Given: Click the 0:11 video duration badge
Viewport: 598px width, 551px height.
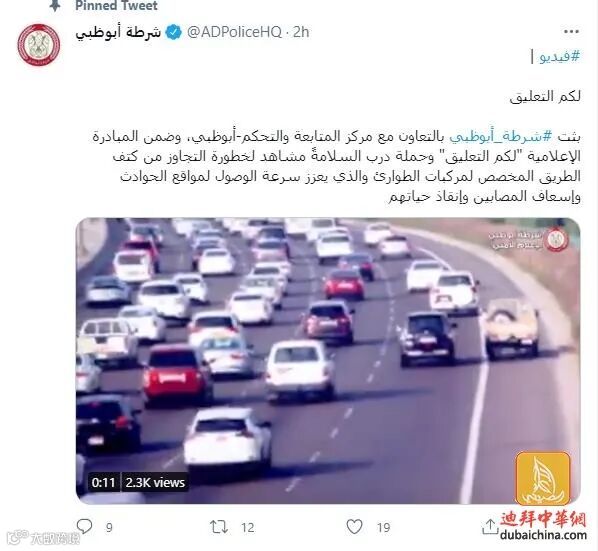Looking at the screenshot, I should pyautogui.click(x=103, y=482).
